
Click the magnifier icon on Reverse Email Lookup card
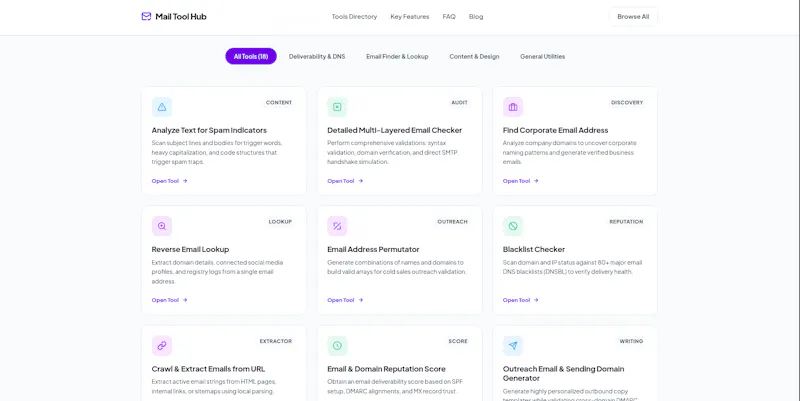pos(162,226)
